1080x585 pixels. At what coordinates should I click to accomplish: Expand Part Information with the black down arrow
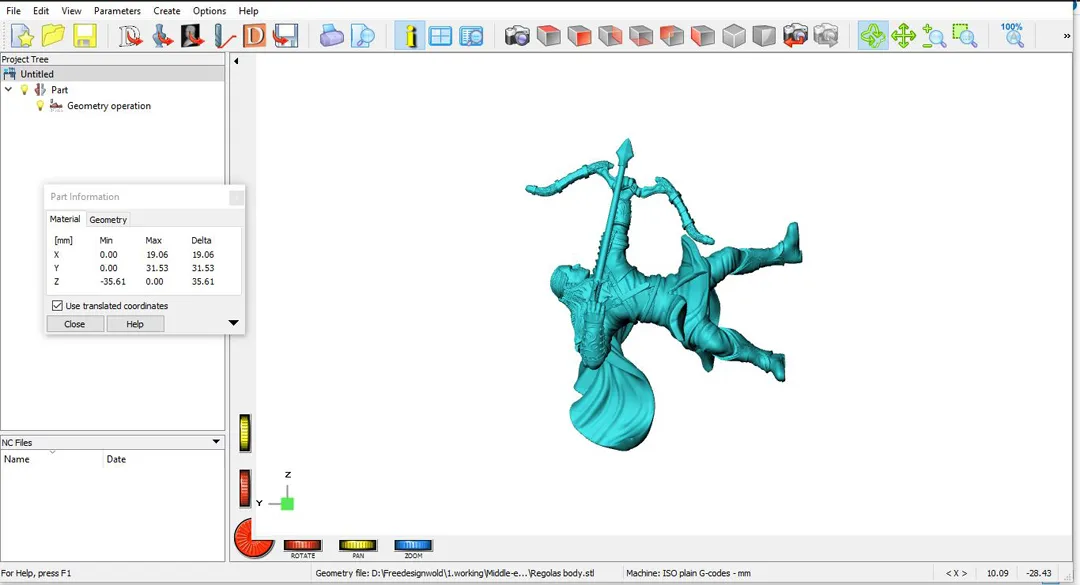click(x=233, y=322)
